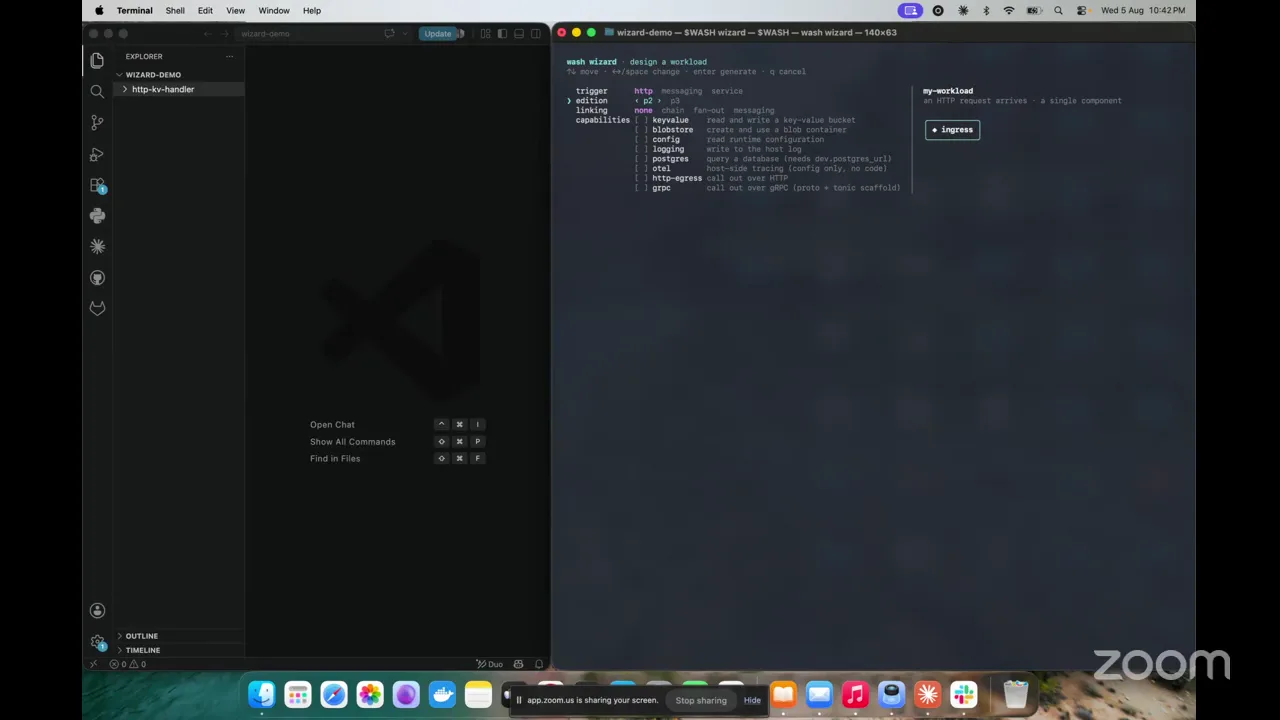Screen dimensions: 1280x720
Task: Open the chat dropdown chevron in title bar
Action: (404, 34)
